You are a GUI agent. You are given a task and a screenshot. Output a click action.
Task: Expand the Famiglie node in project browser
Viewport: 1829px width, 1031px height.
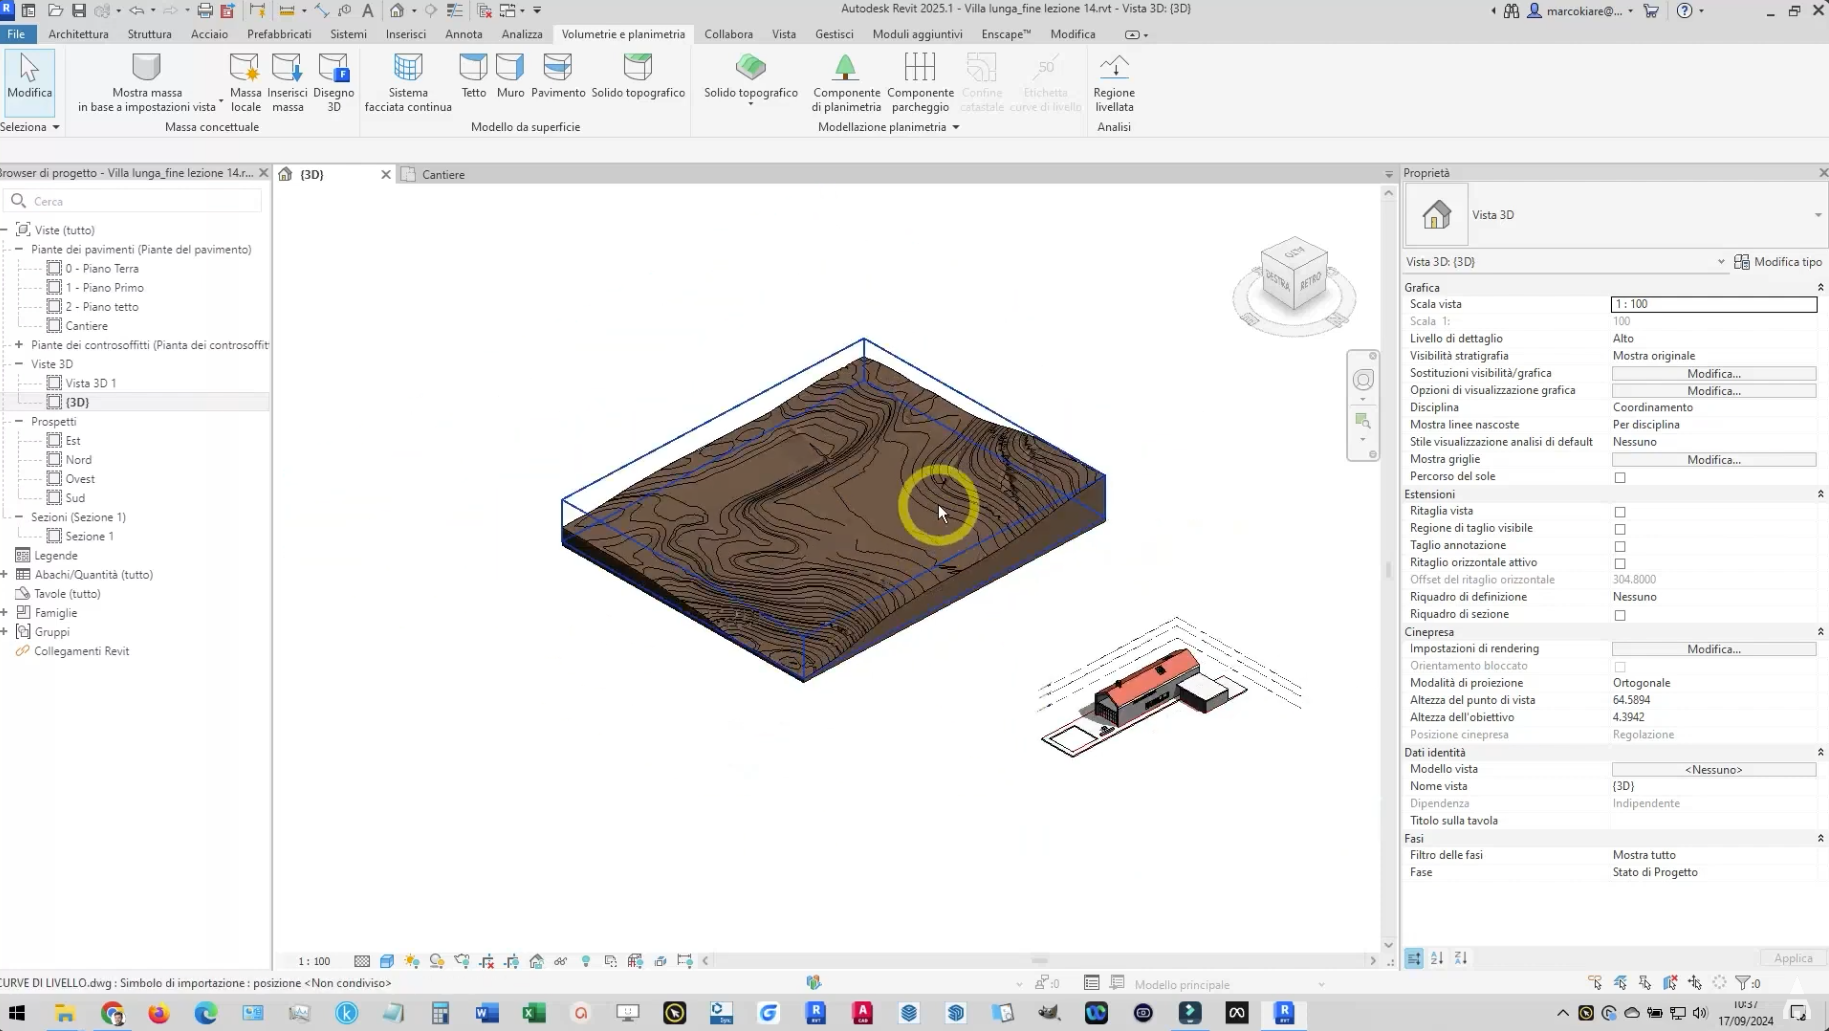pyautogui.click(x=5, y=613)
